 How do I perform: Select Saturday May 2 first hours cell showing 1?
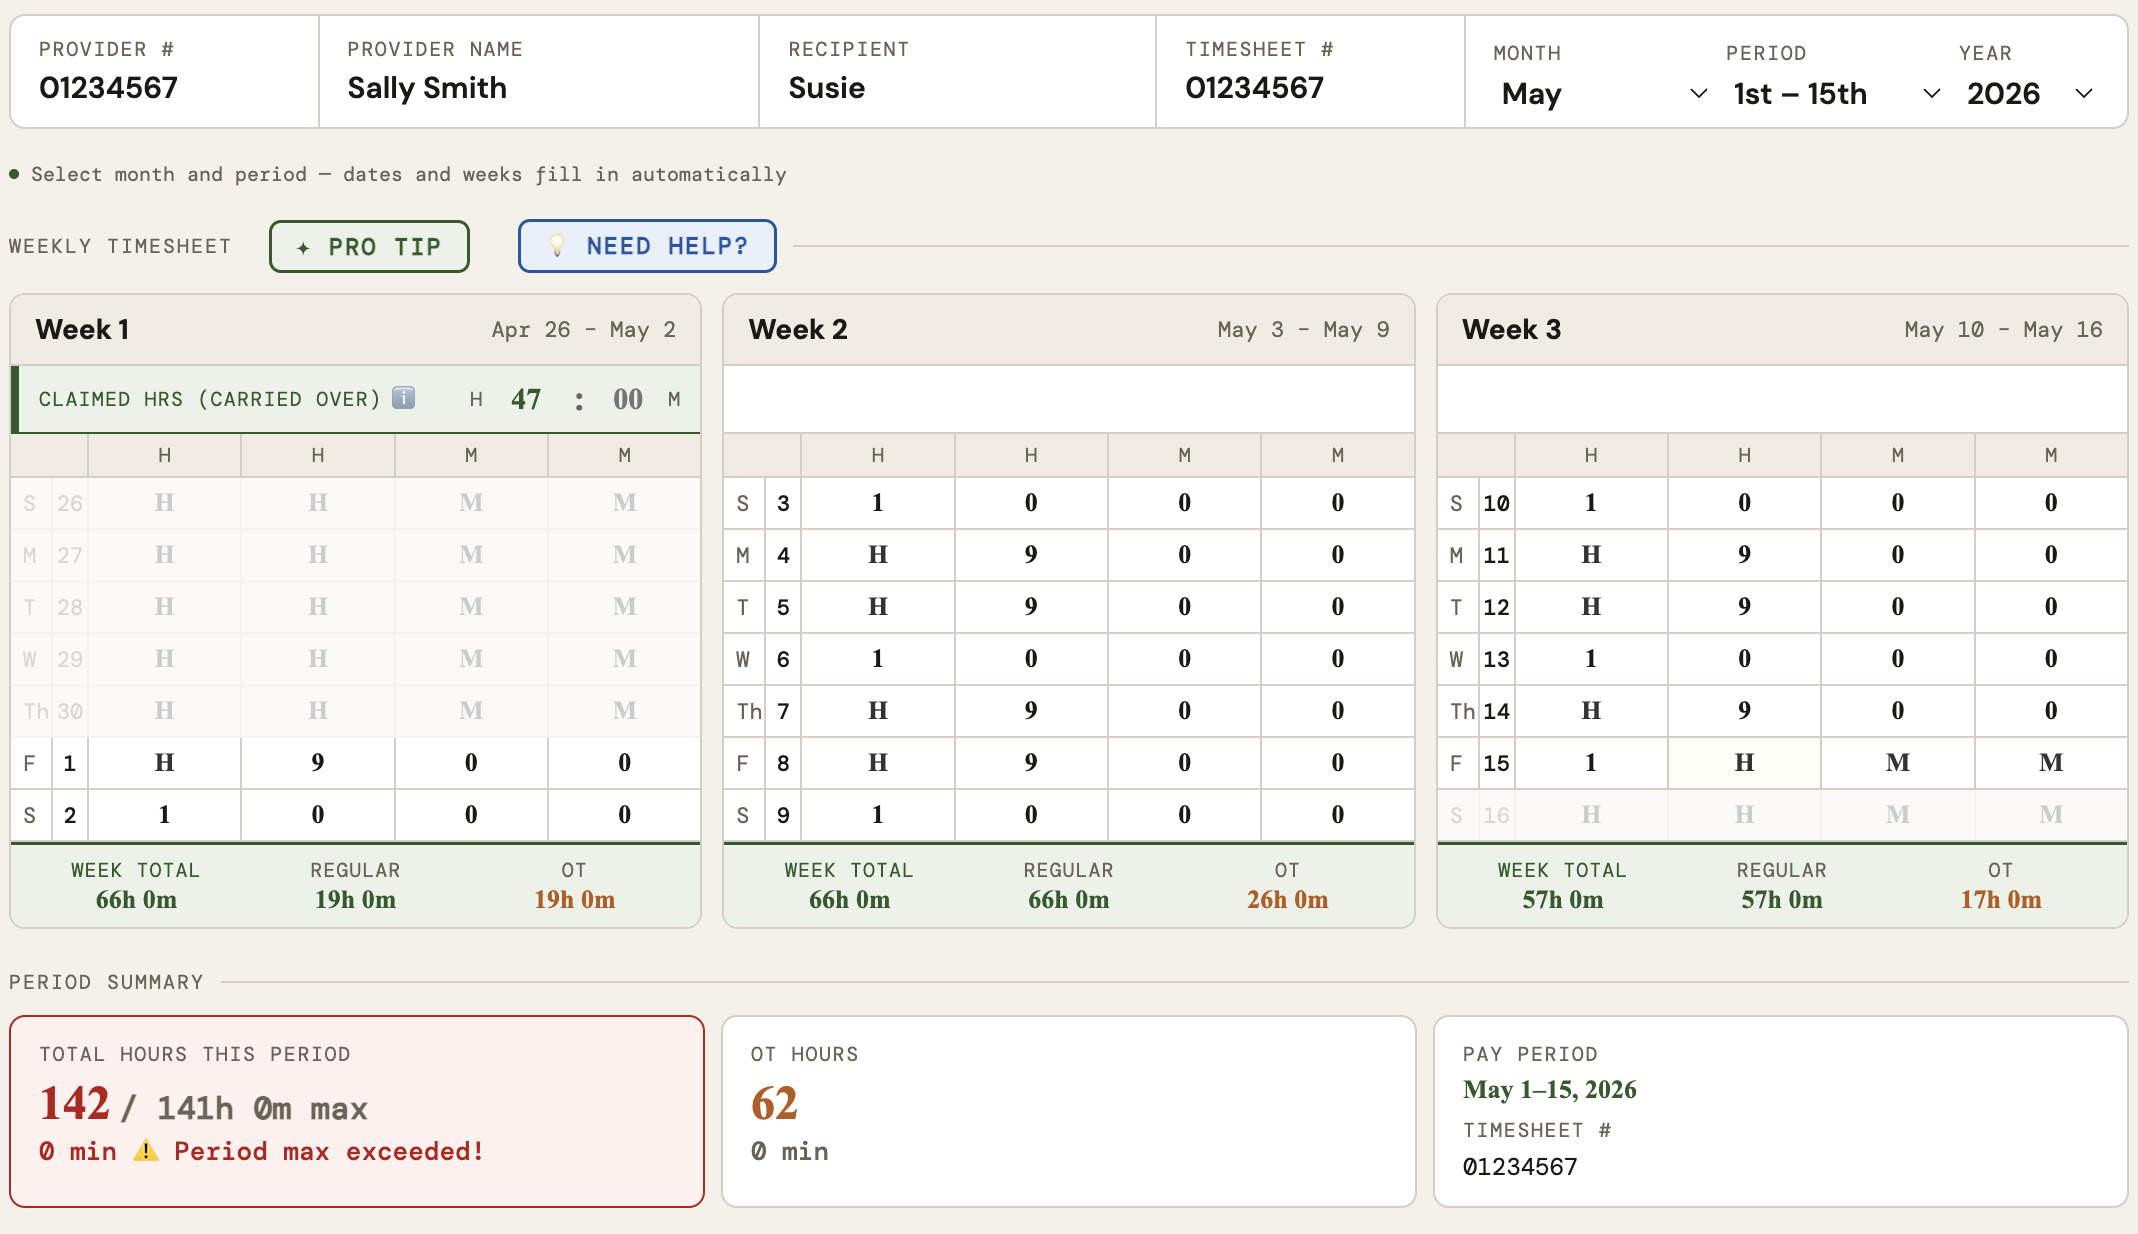[165, 815]
